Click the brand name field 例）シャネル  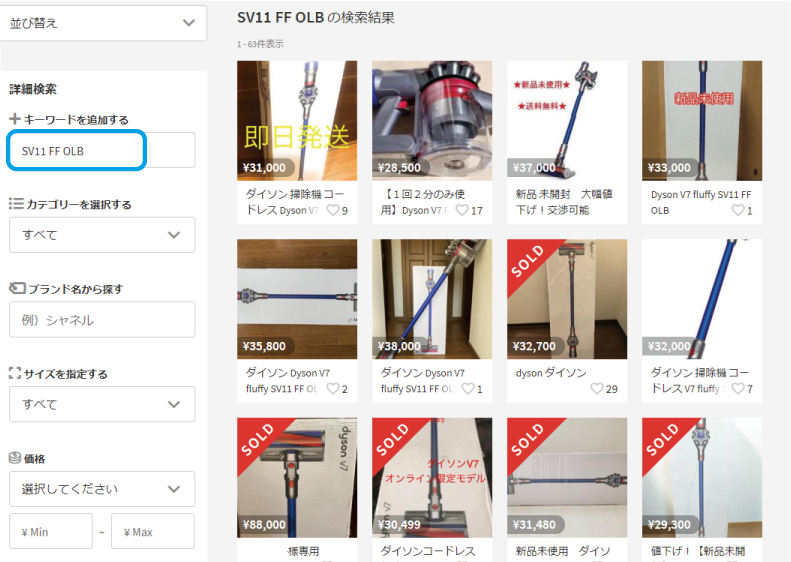102,319
